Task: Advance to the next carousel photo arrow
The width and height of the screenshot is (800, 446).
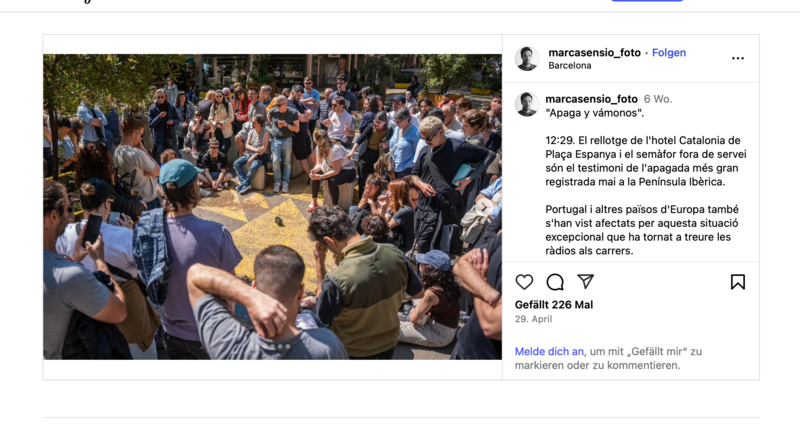Action: 484,207
